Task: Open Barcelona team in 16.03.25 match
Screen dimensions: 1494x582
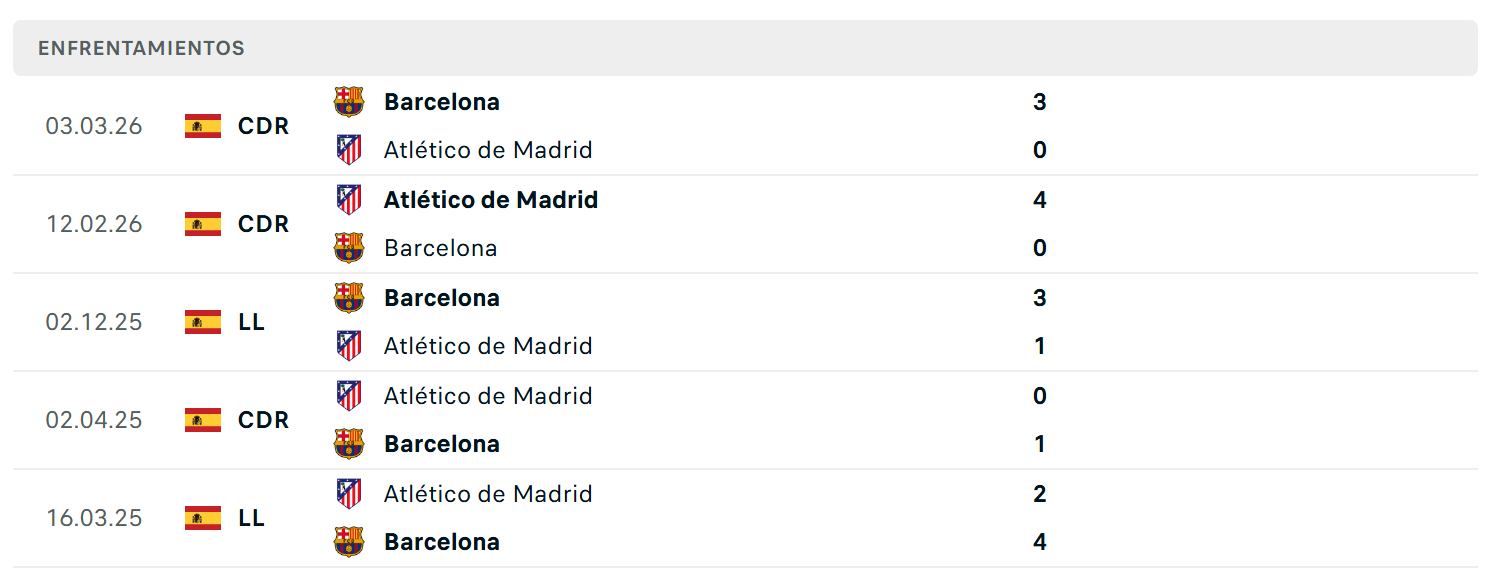Action: click(442, 542)
